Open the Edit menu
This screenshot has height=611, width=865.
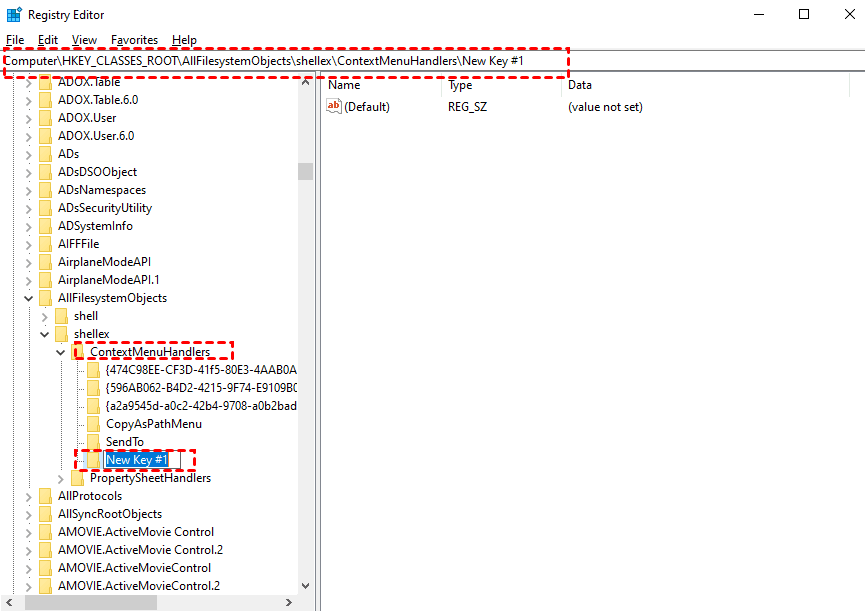tap(46, 40)
